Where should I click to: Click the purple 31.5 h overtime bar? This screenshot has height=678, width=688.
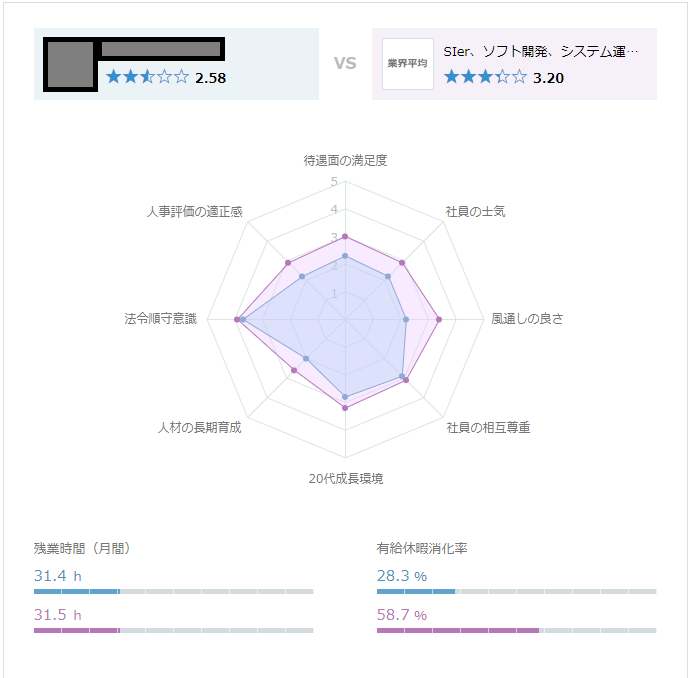pyautogui.click(x=77, y=630)
